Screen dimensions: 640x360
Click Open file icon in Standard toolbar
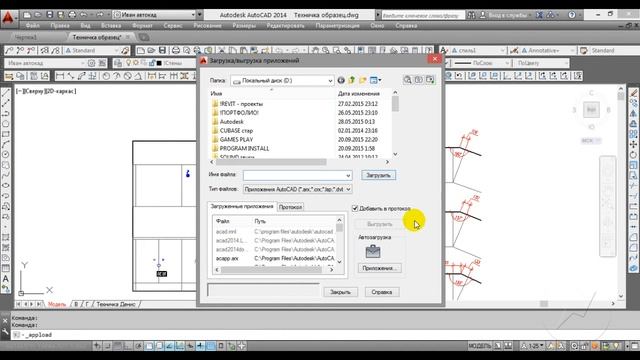[x=151, y=50]
